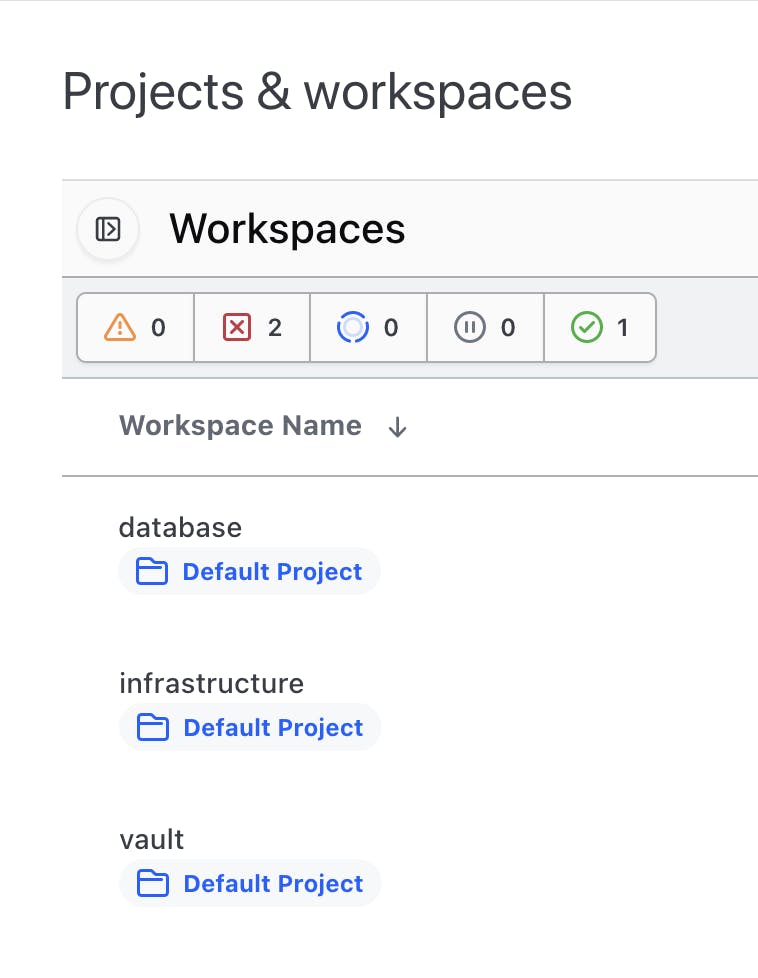758x978 pixels.
Task: Click the Workspaces section heading
Action: tap(287, 229)
